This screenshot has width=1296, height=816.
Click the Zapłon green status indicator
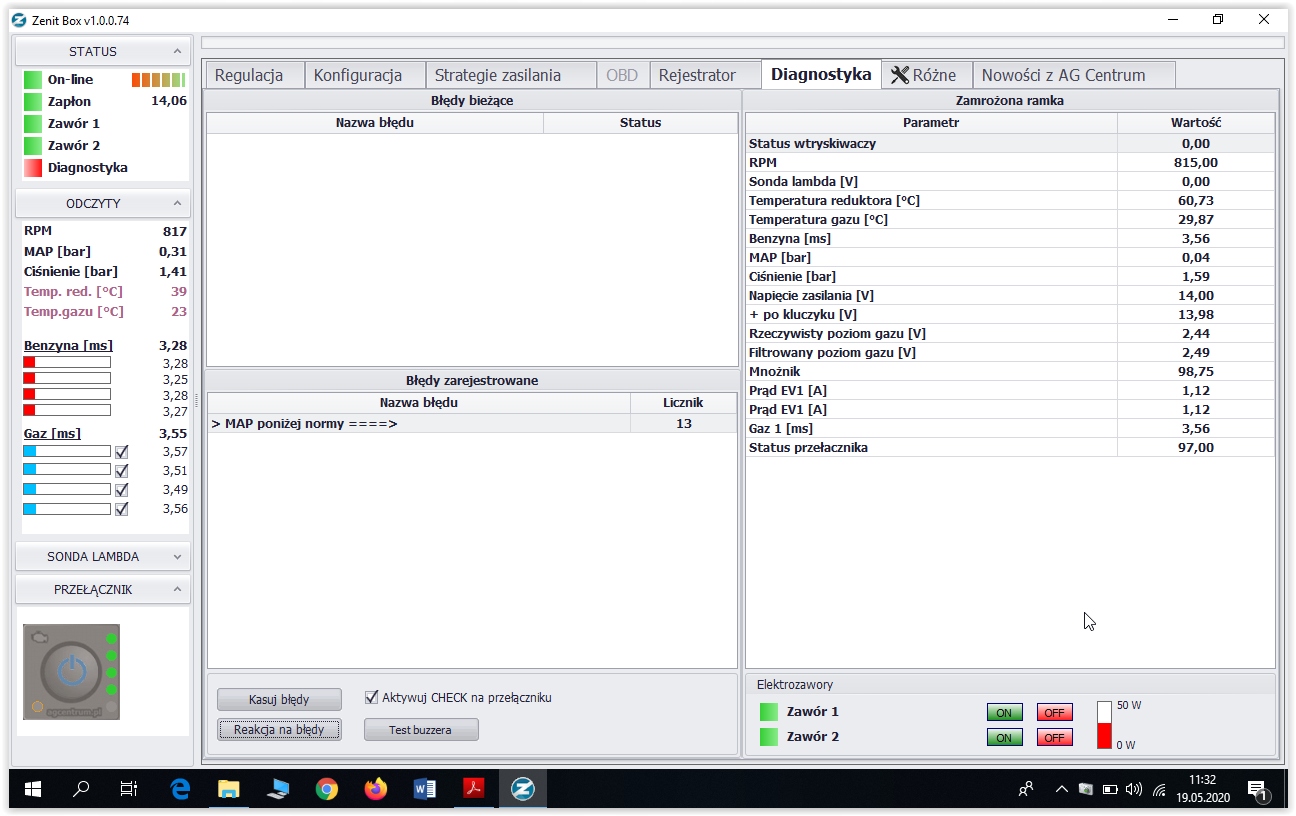tap(33, 101)
